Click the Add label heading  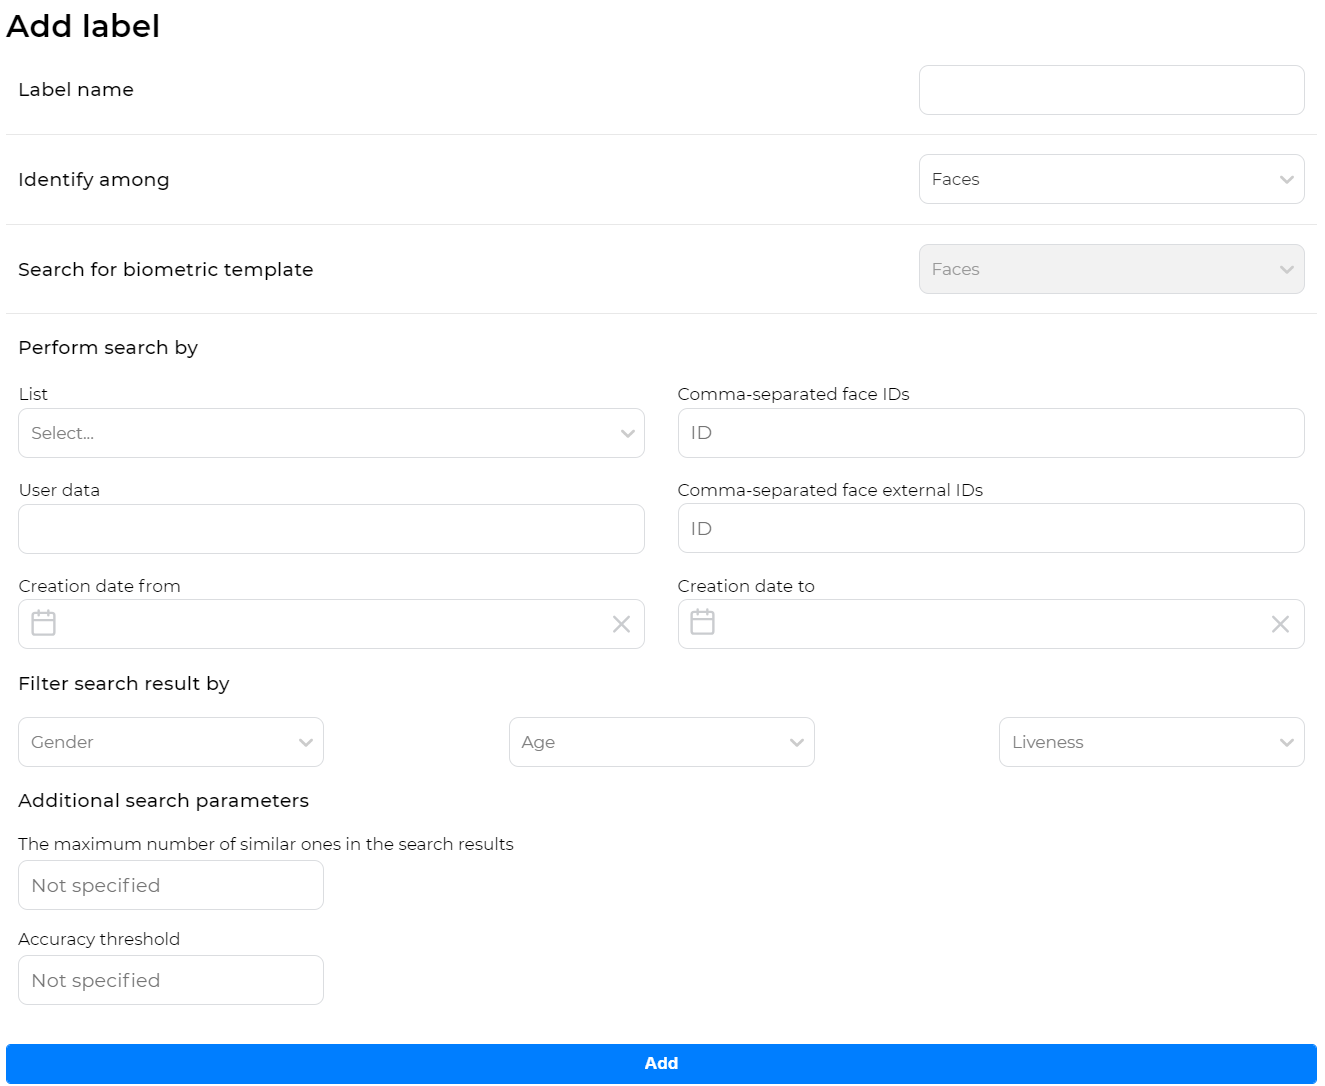(84, 26)
